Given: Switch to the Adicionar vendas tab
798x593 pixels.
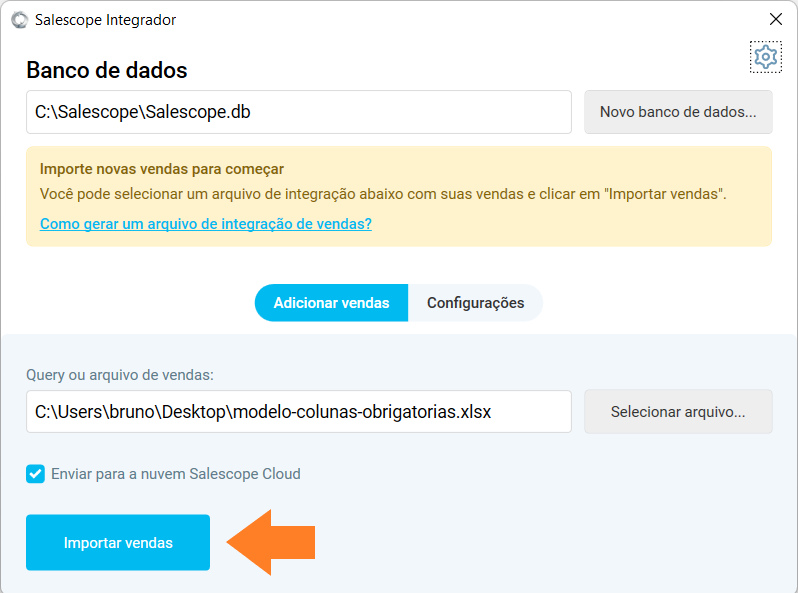Looking at the screenshot, I should click(x=331, y=303).
